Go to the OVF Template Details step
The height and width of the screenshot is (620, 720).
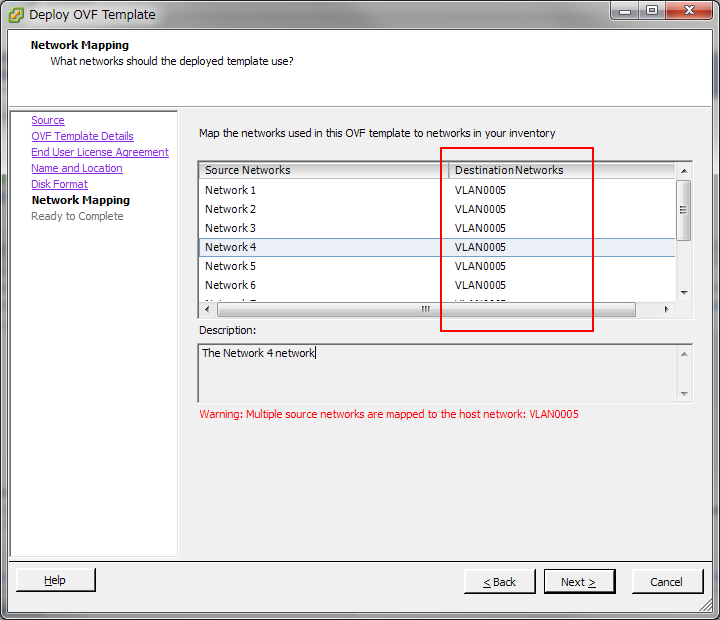point(82,136)
